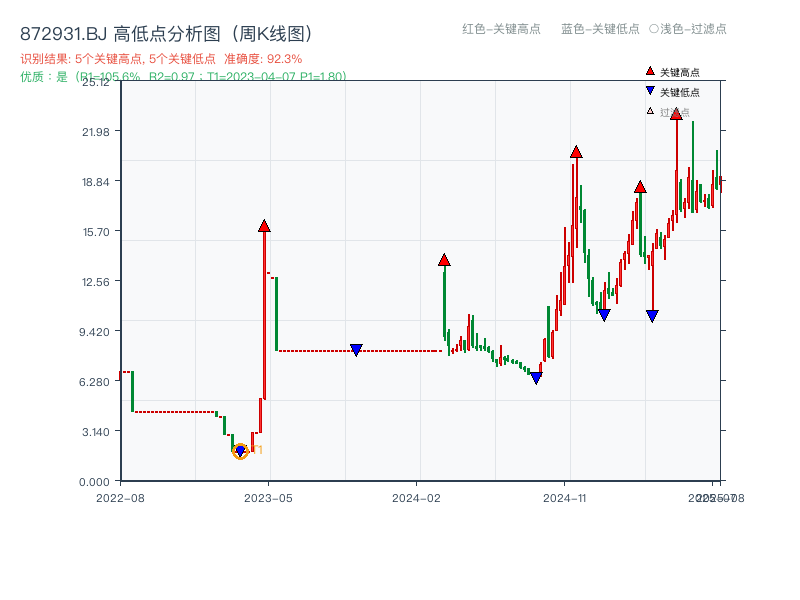Click the tallest red key-high marker near 2024-11
Viewport: 800px width, 600px height.
[x=576, y=152]
